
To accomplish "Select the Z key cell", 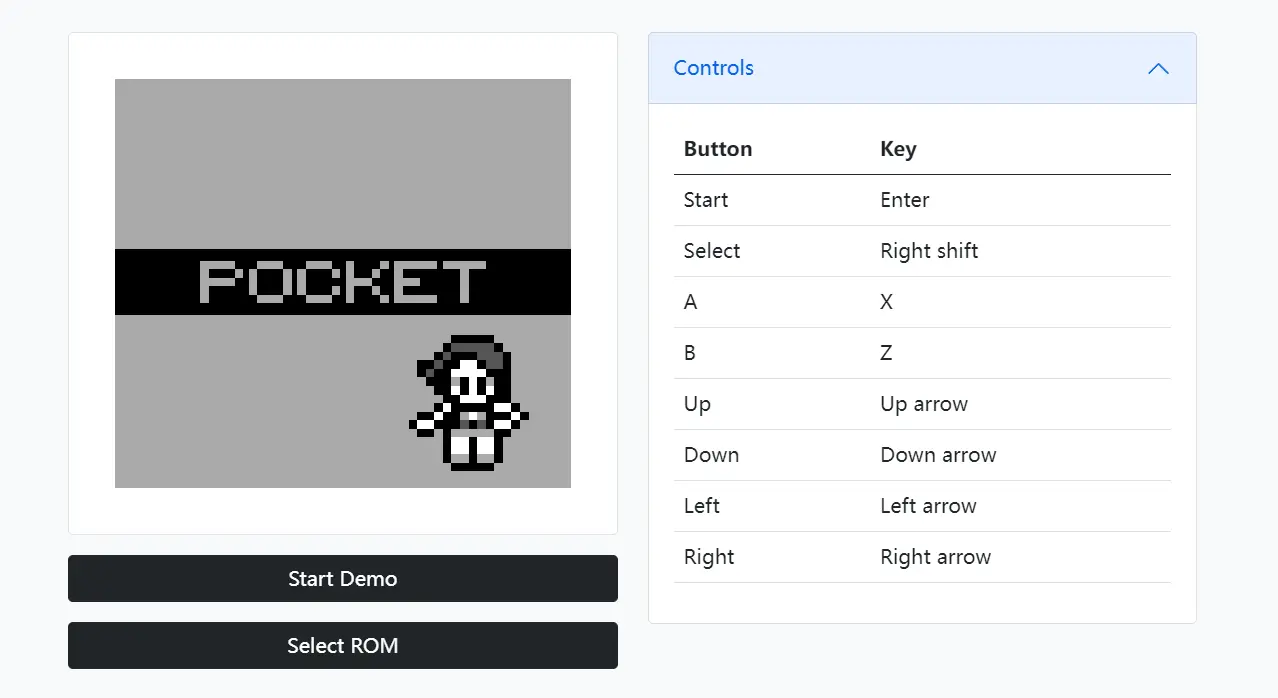I will tap(886, 353).
